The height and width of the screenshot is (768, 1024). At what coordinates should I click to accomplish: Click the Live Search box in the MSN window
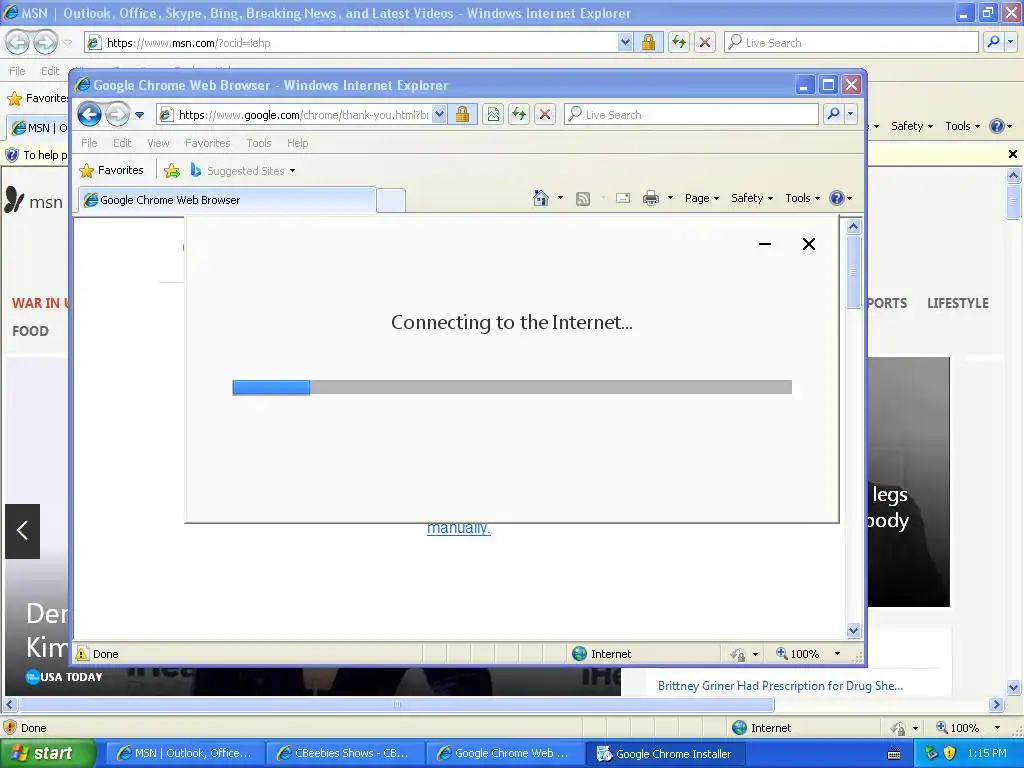(x=852, y=43)
